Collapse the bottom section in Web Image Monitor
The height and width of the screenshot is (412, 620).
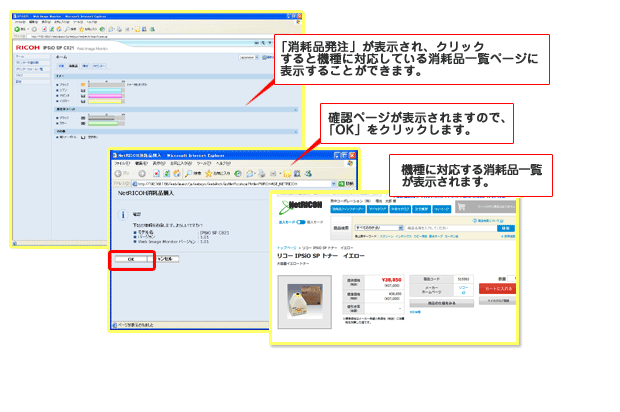coord(295,131)
